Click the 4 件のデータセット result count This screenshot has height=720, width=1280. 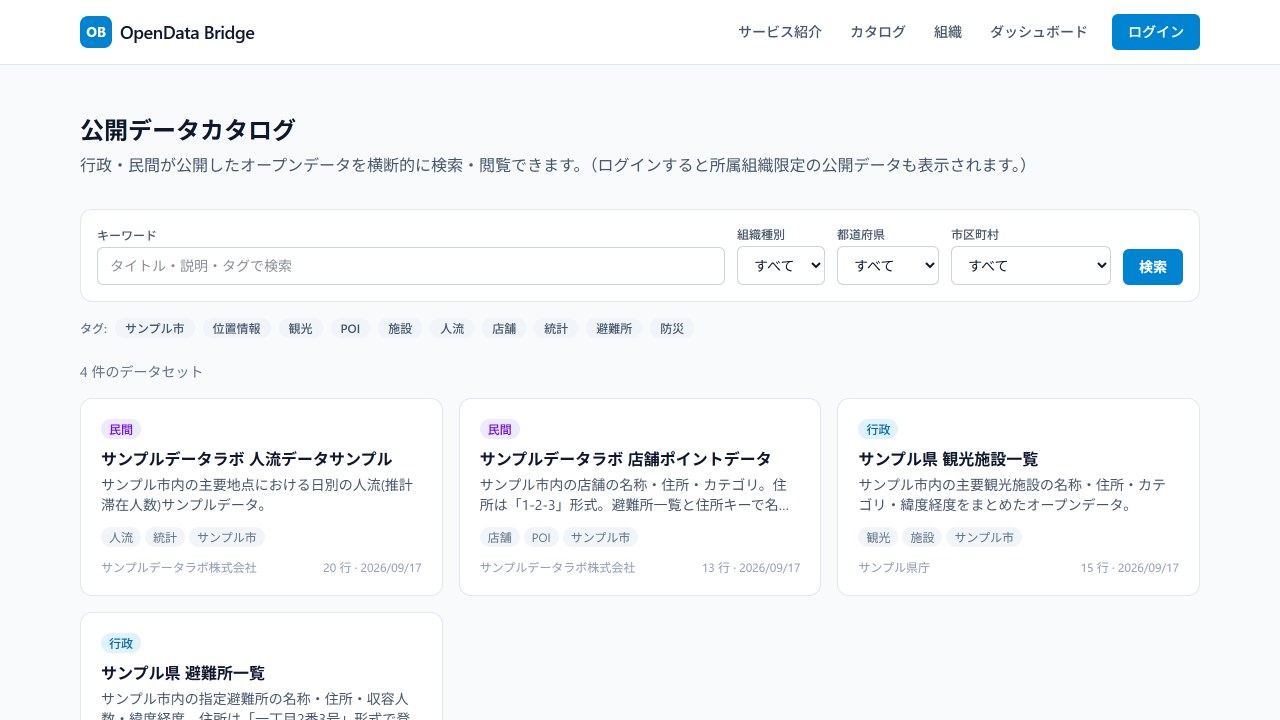(141, 372)
